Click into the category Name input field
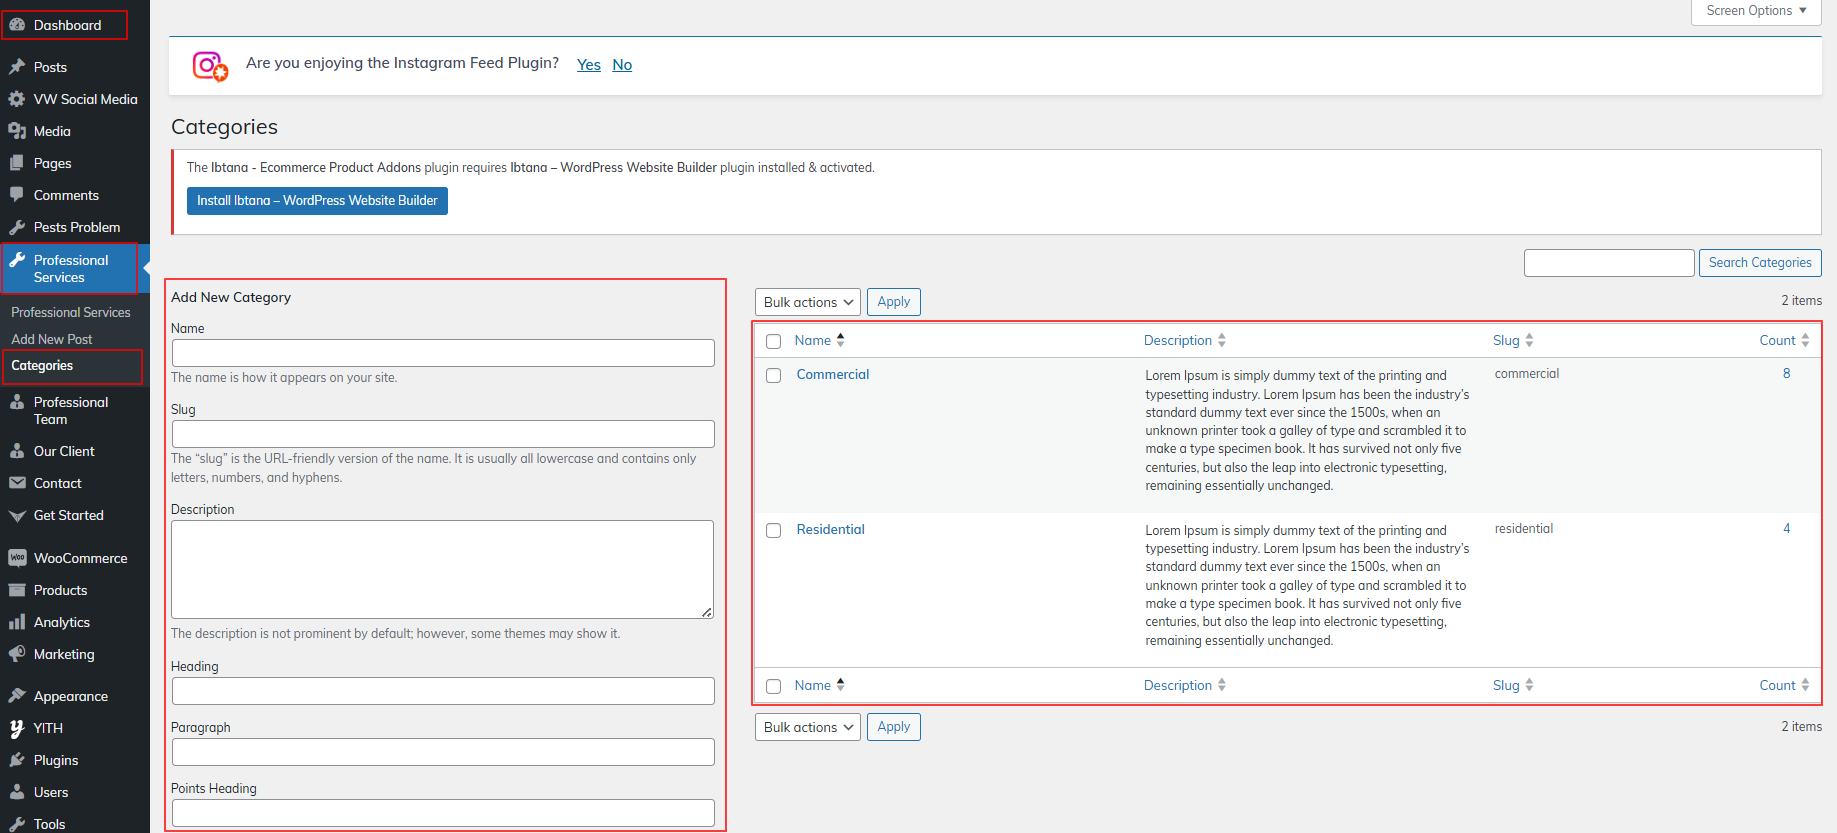Image resolution: width=1837 pixels, height=833 pixels. 443,353
